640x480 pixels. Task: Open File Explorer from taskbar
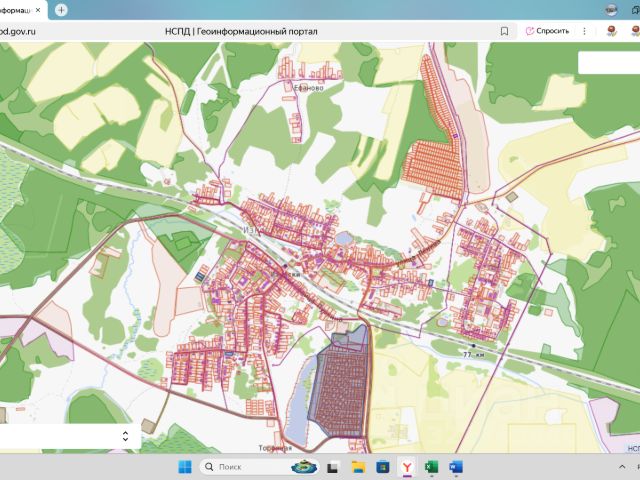click(358, 467)
